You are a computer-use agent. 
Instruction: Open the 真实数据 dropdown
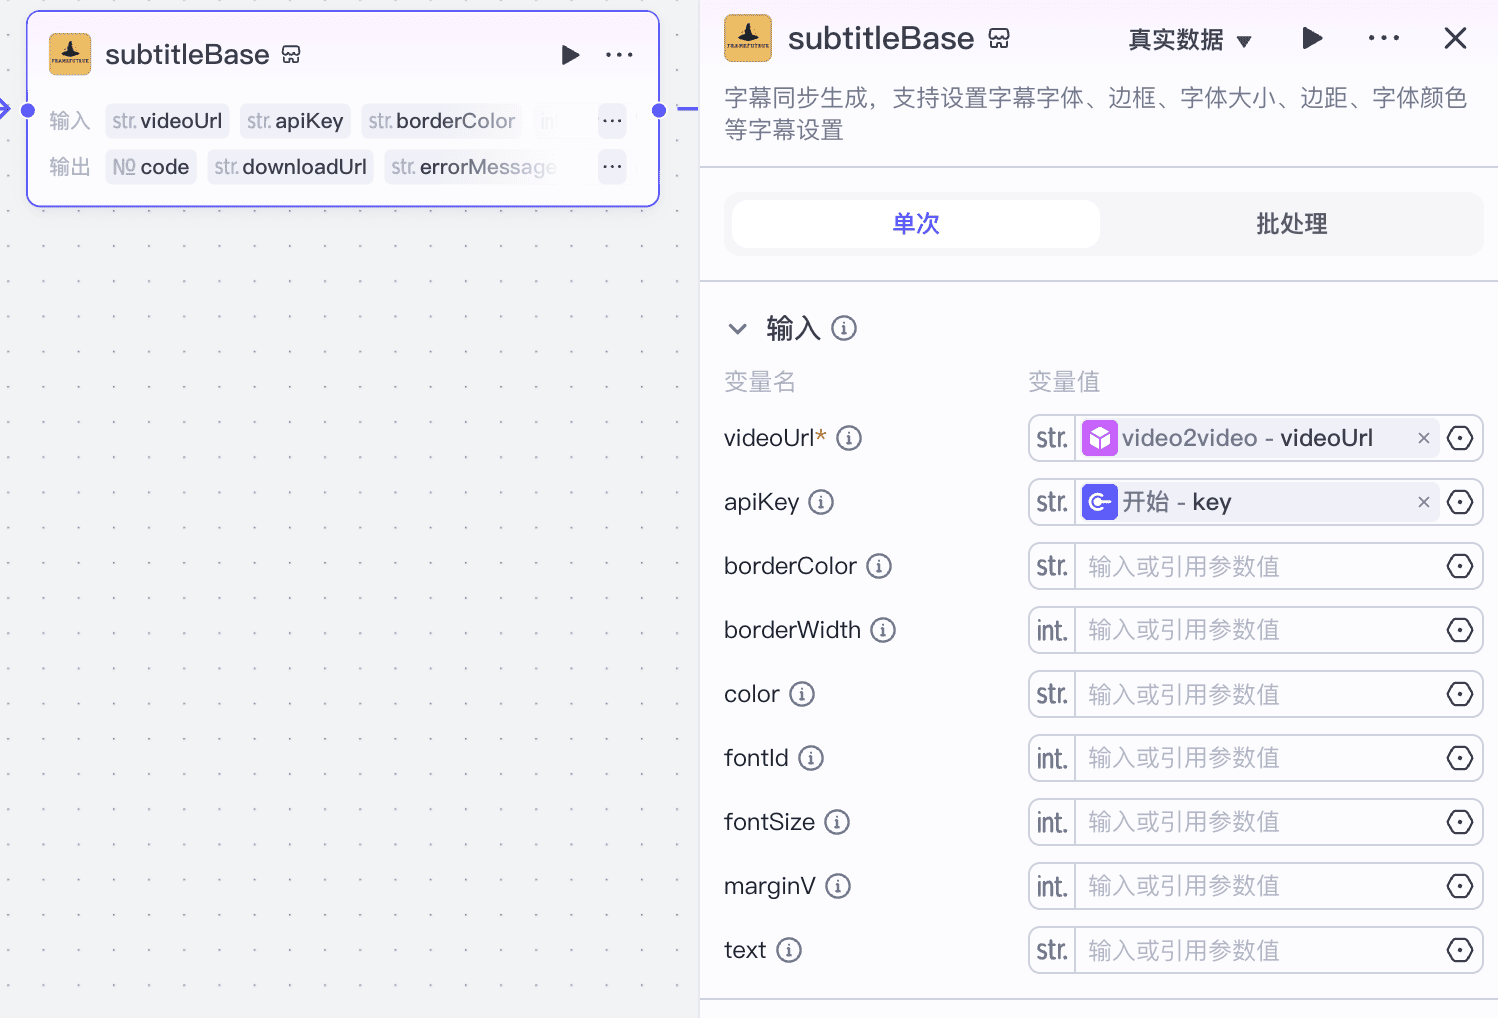(x=1191, y=40)
